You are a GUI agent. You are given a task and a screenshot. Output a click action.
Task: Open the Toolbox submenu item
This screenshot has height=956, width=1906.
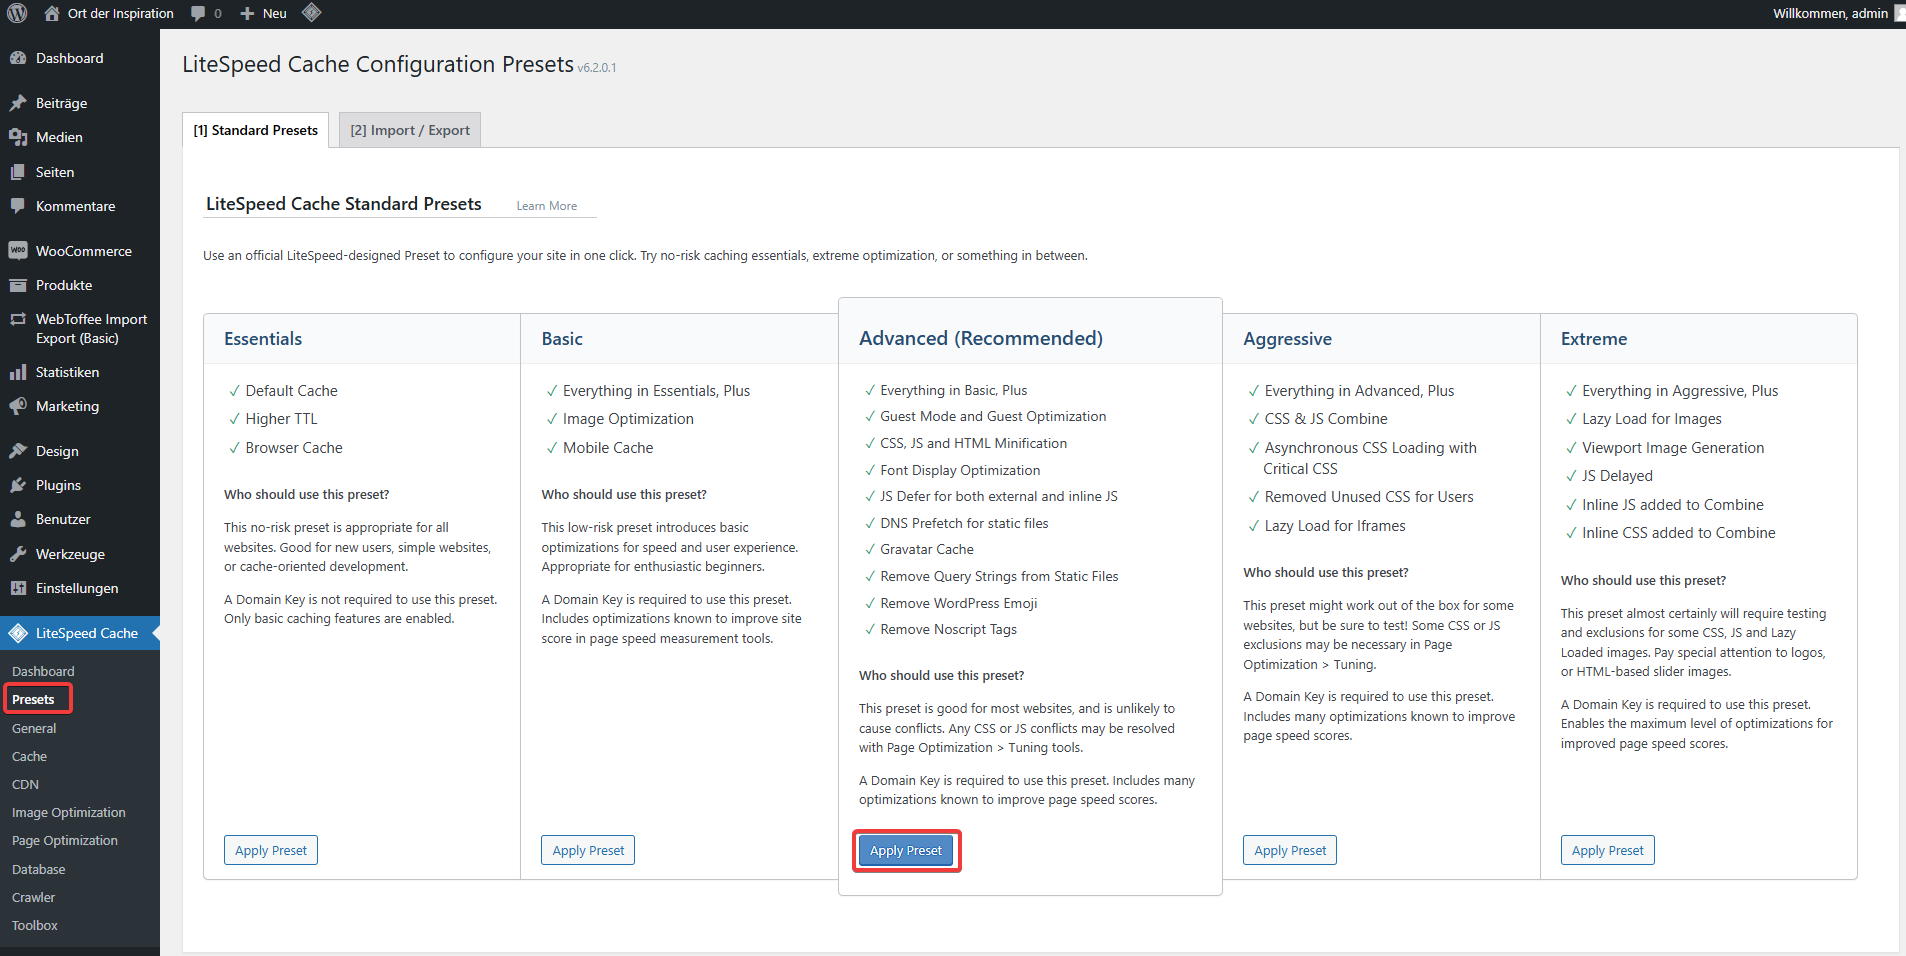tap(35, 925)
